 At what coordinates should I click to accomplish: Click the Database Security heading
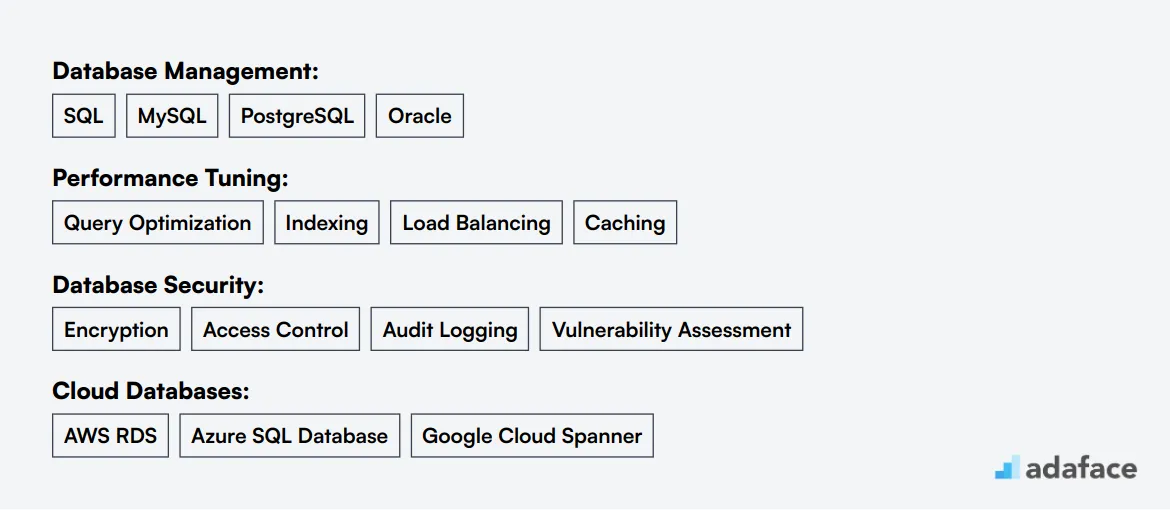[158, 285]
